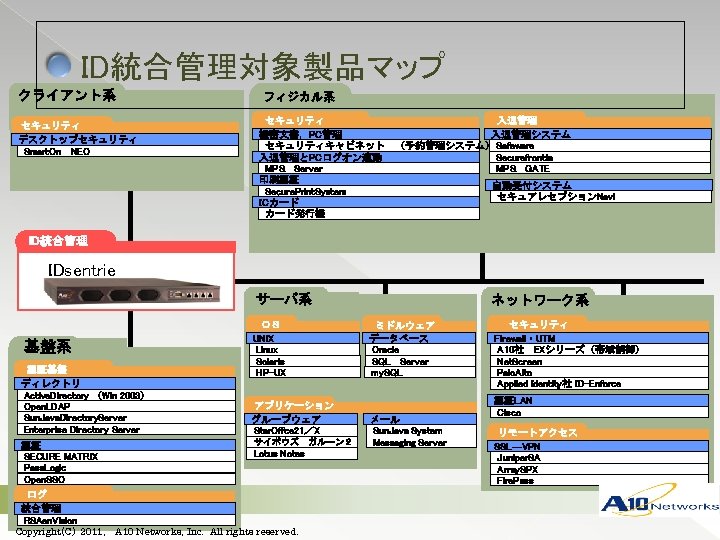Select the IDsentrie product name text
Viewport: 720px width, 540px height.
81,270
